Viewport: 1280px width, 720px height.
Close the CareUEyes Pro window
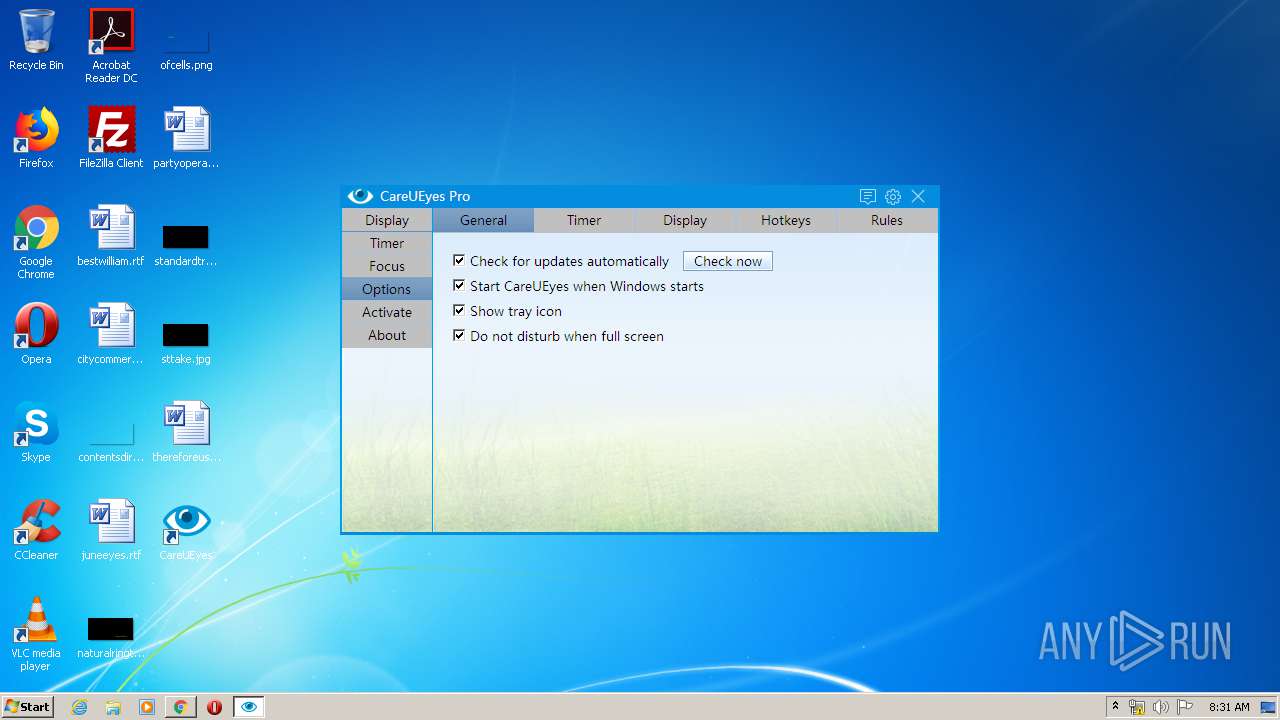point(918,197)
